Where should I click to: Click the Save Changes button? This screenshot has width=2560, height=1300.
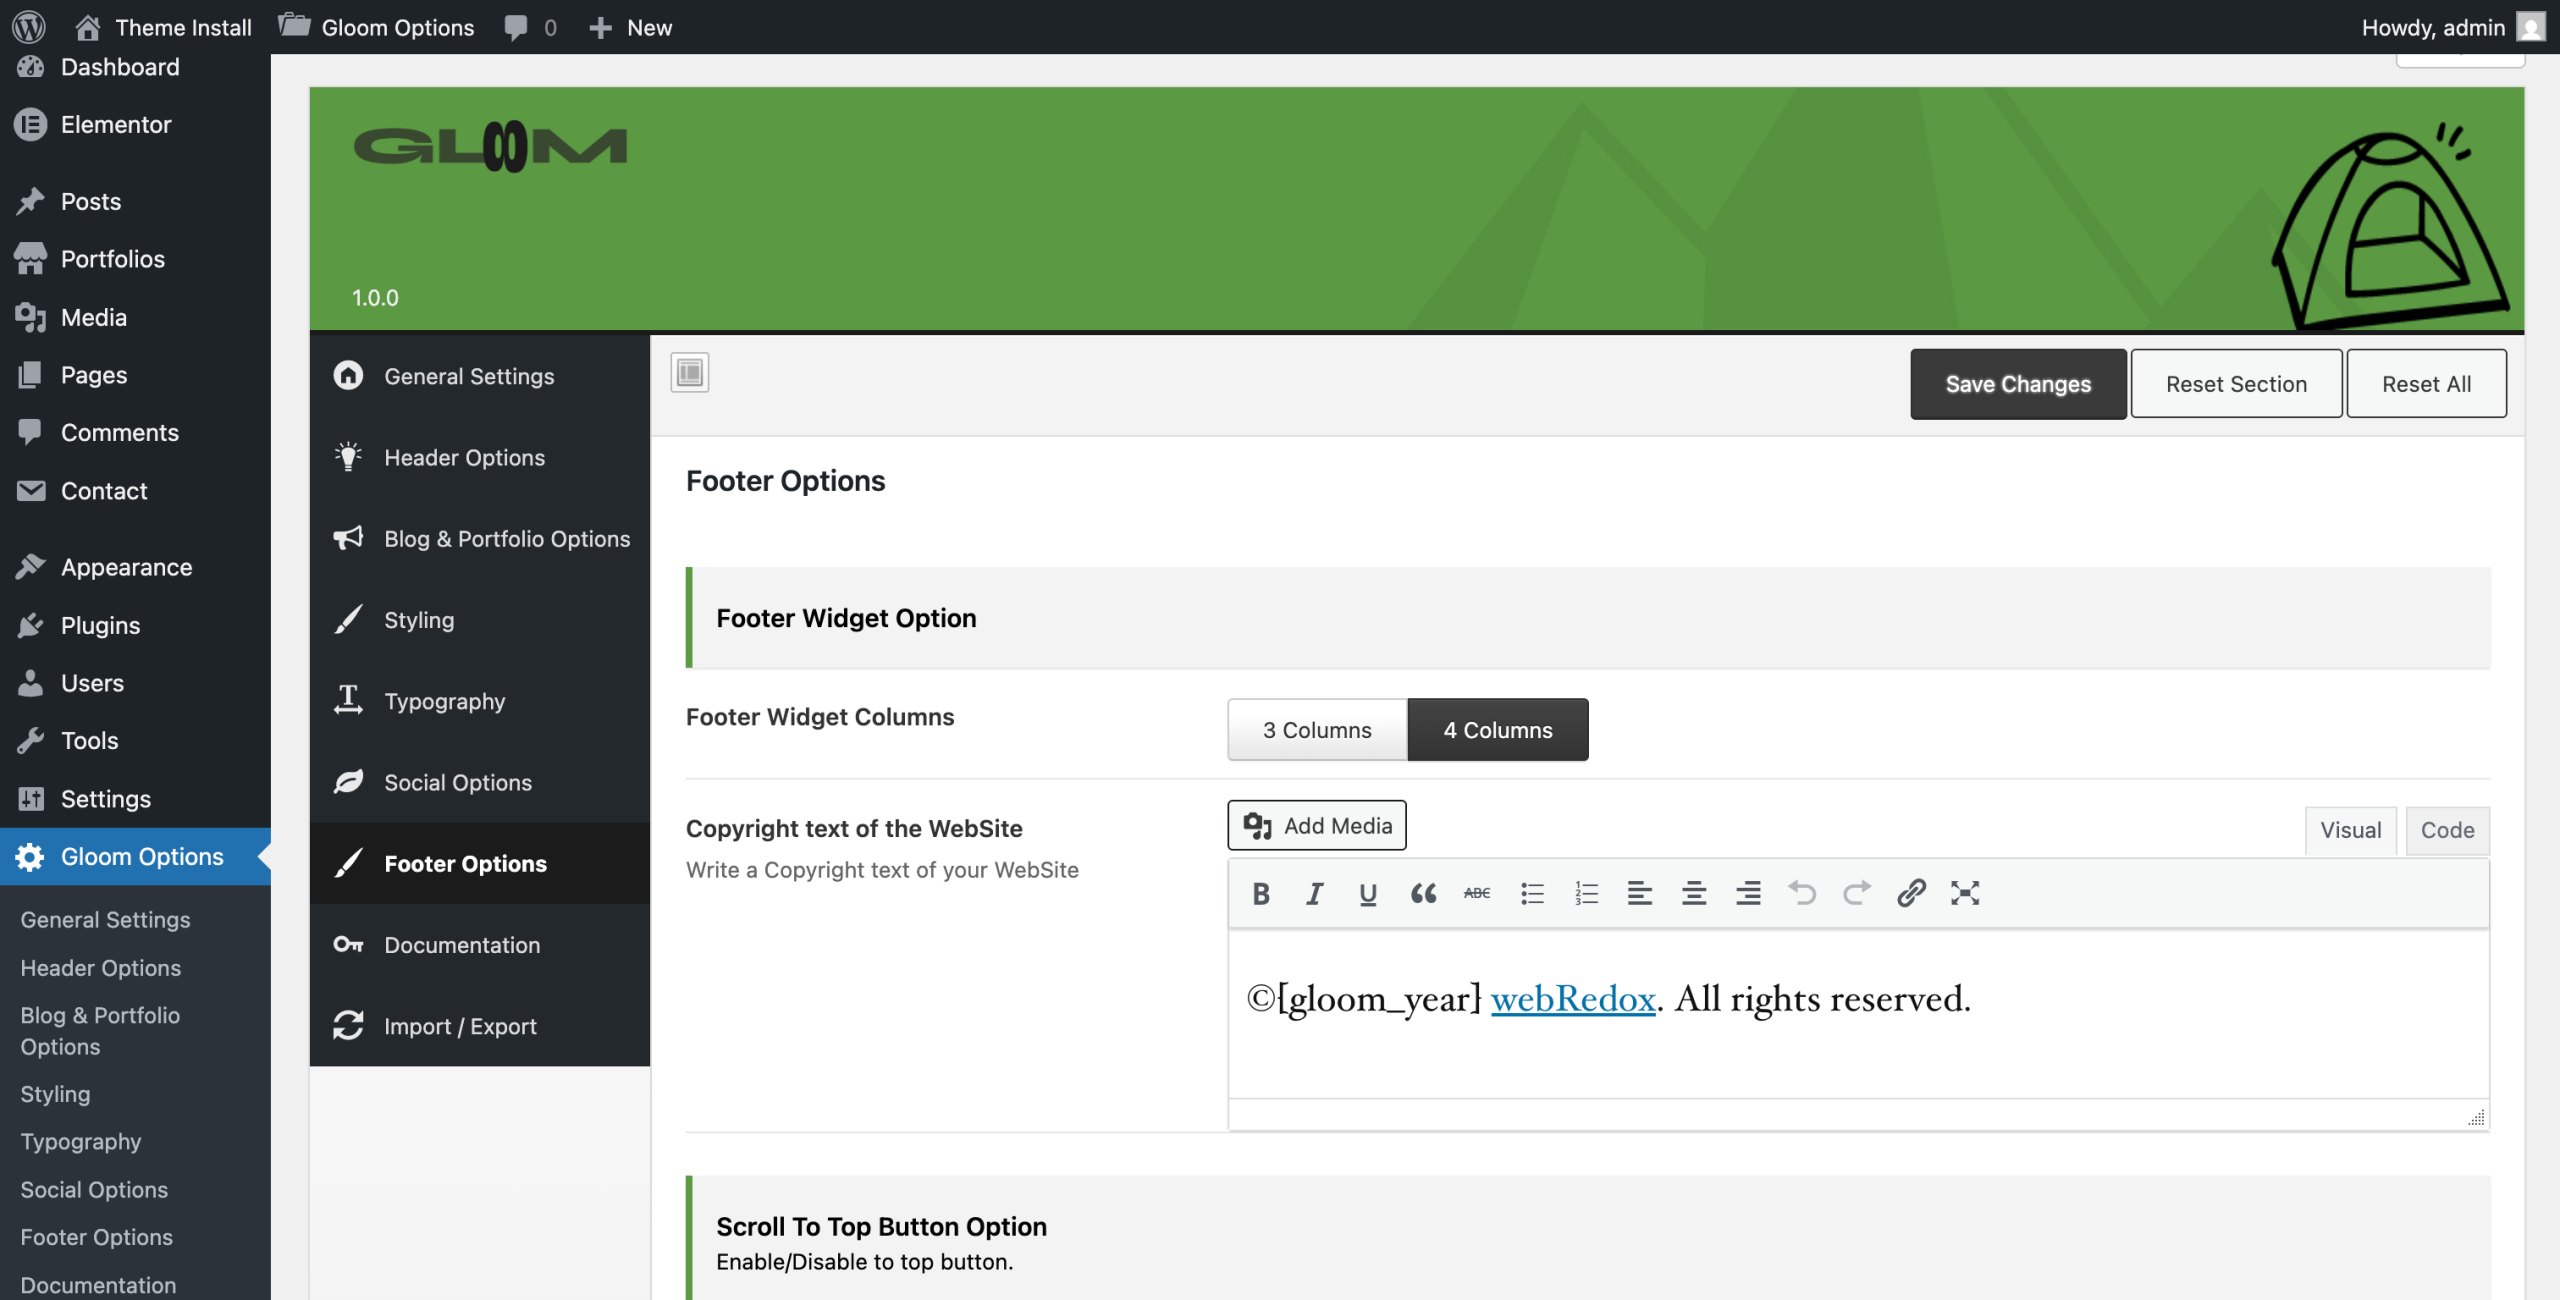(2018, 384)
